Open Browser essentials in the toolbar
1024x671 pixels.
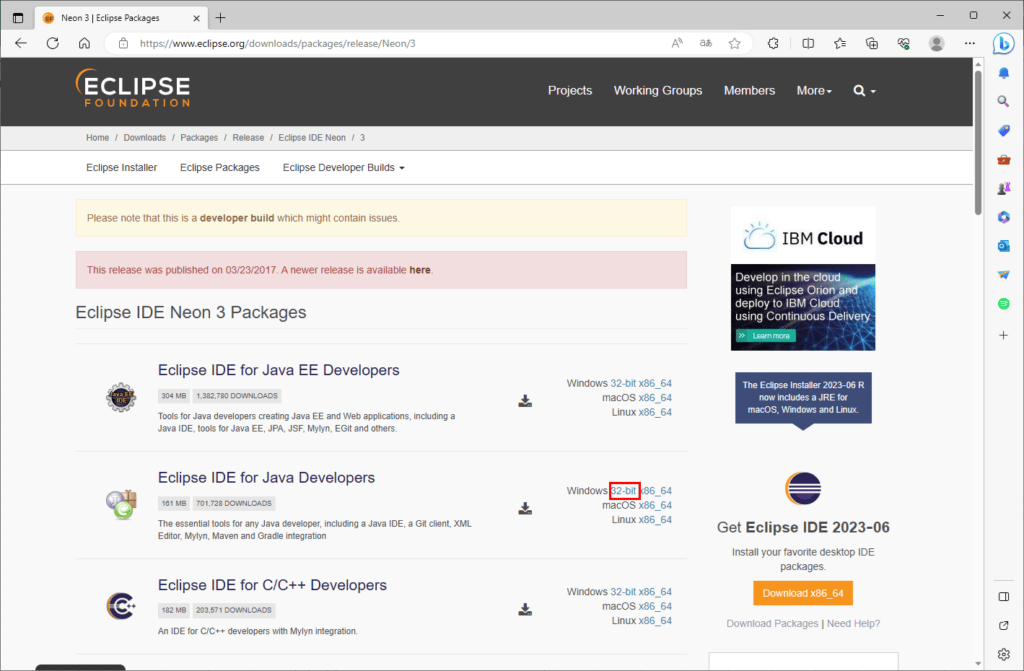click(905, 43)
